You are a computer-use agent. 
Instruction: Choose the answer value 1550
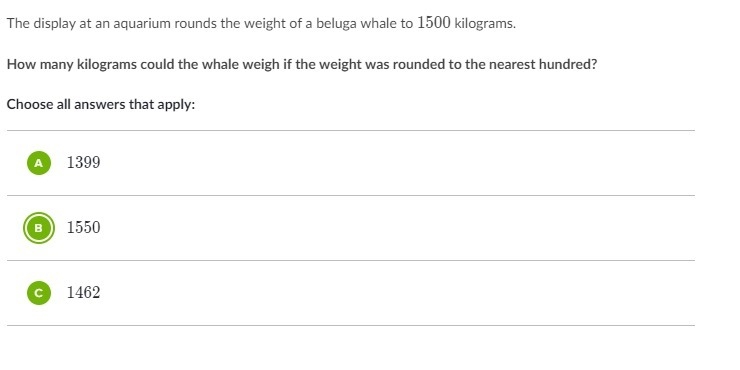coord(84,228)
